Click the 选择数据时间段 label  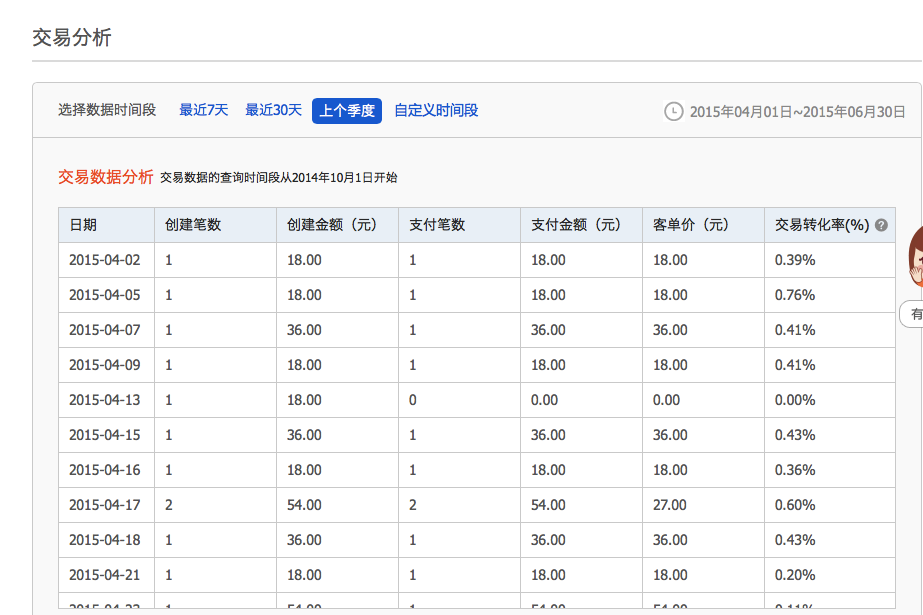pyautogui.click(x=107, y=110)
